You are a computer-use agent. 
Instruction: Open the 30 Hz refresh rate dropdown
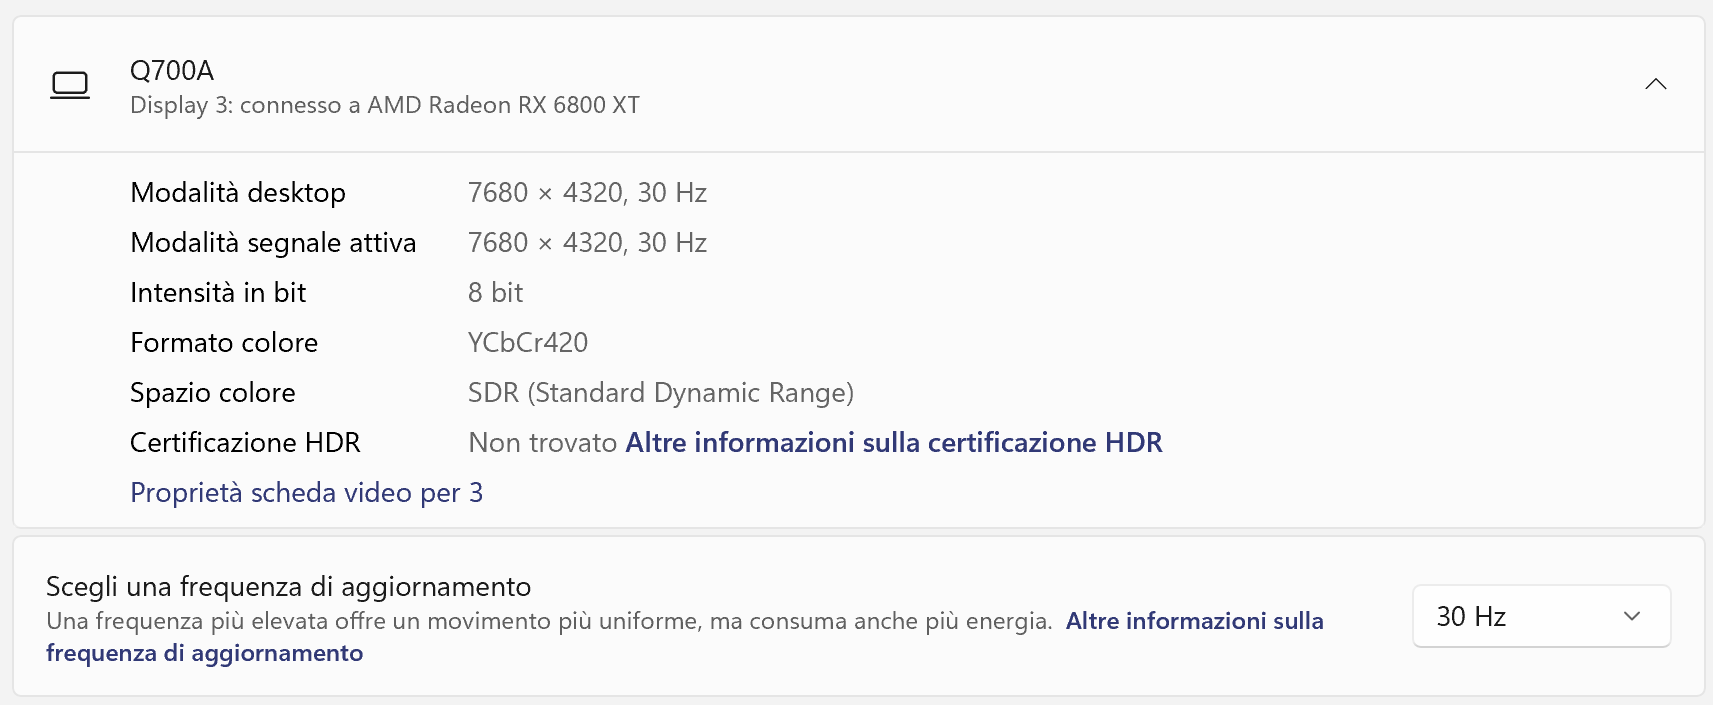click(1540, 616)
